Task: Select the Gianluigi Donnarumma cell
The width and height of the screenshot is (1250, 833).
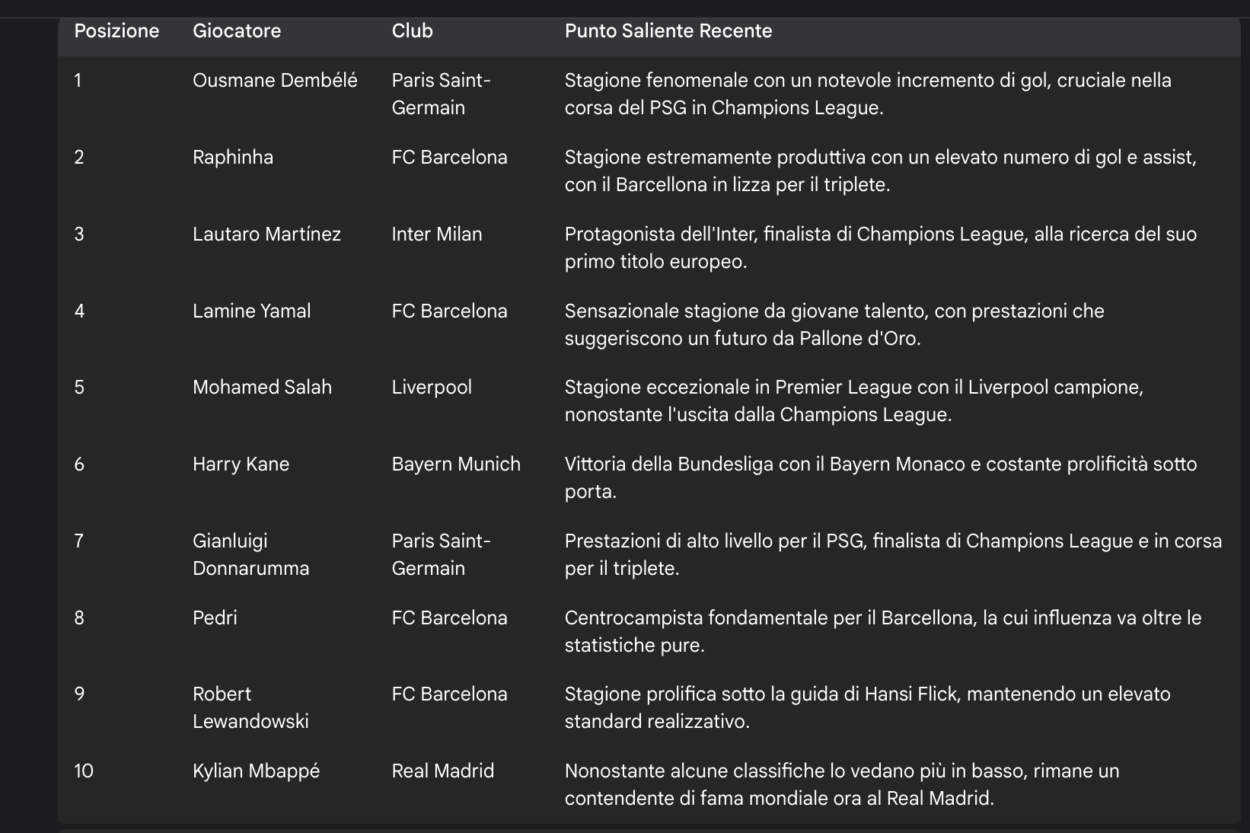Action: (x=252, y=555)
